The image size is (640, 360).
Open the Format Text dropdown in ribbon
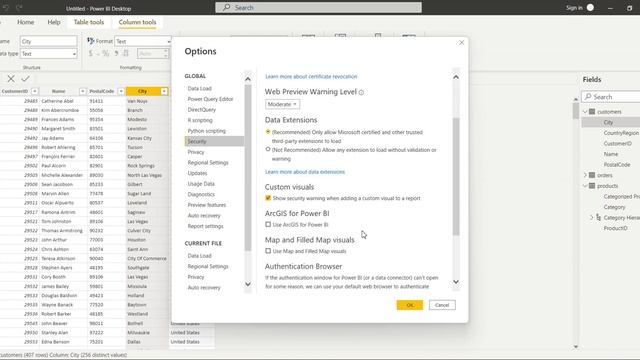(142, 41)
